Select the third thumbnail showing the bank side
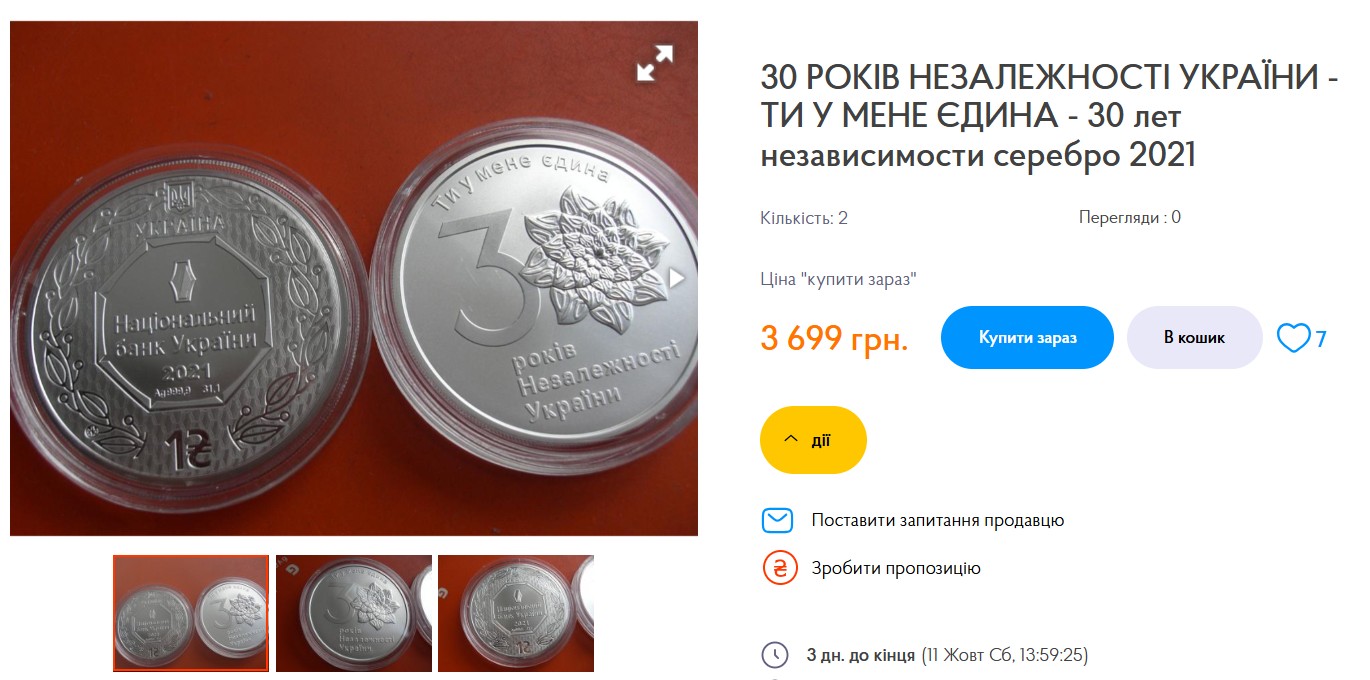The width and height of the screenshot is (1370, 680). pos(516,613)
